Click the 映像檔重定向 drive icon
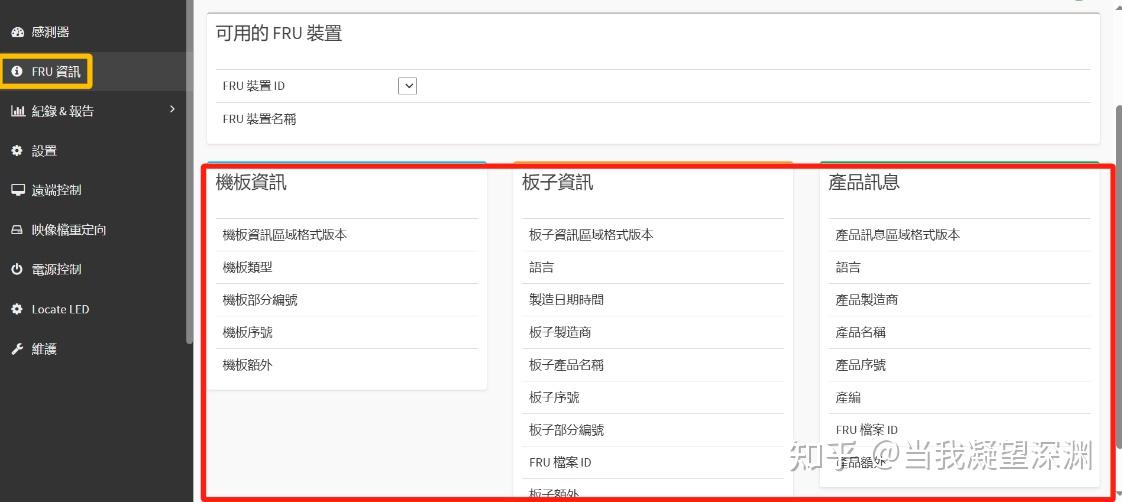The width and height of the screenshot is (1122, 502). [x=18, y=230]
